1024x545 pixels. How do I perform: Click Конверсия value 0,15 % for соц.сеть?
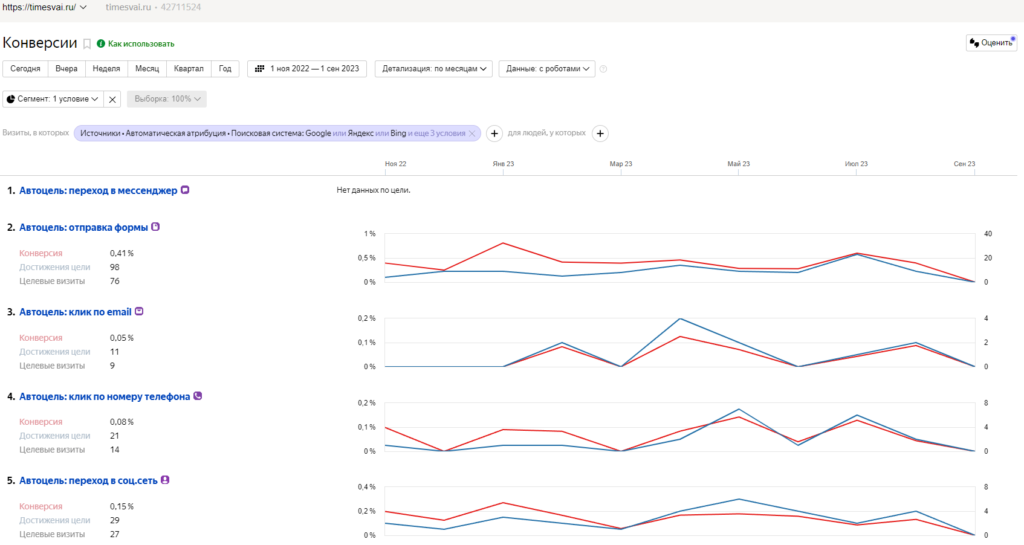coord(121,506)
